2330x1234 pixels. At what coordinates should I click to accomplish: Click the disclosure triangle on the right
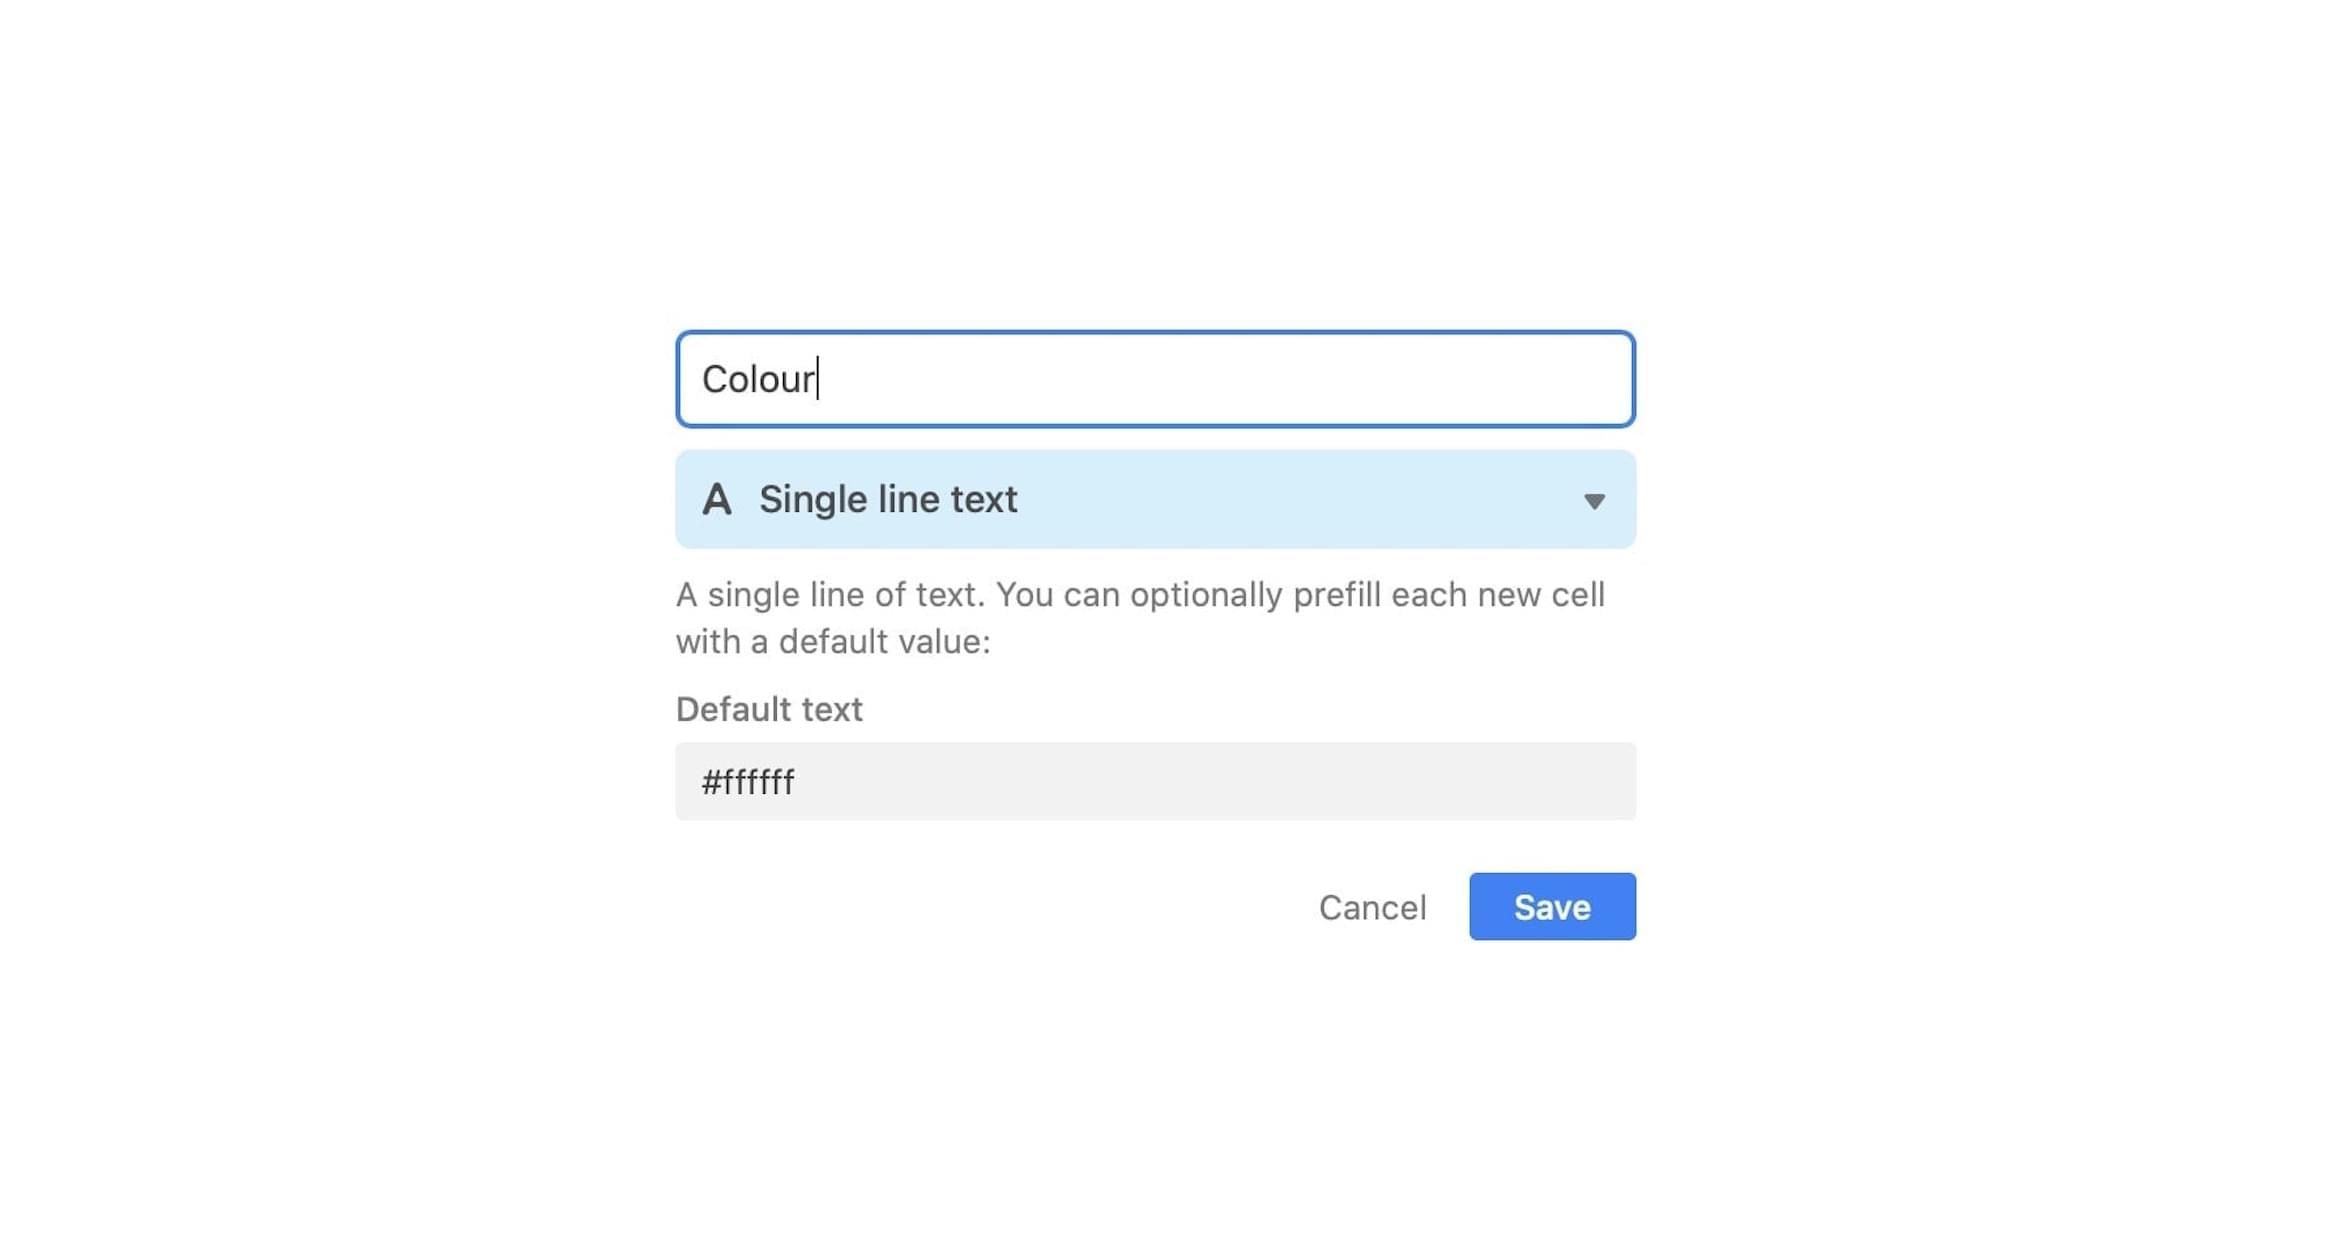pos(1594,501)
